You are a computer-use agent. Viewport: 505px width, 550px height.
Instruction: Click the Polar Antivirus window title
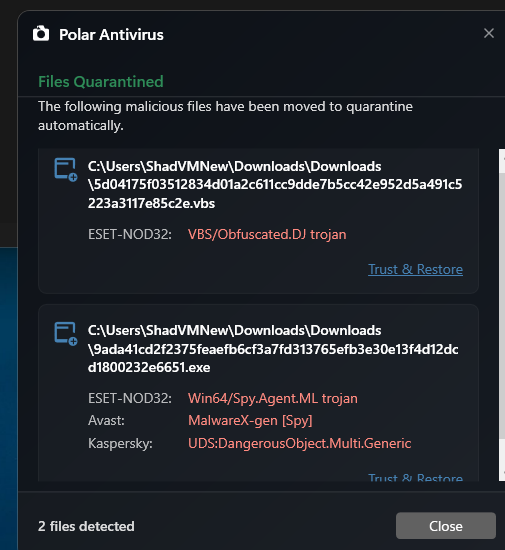(111, 35)
